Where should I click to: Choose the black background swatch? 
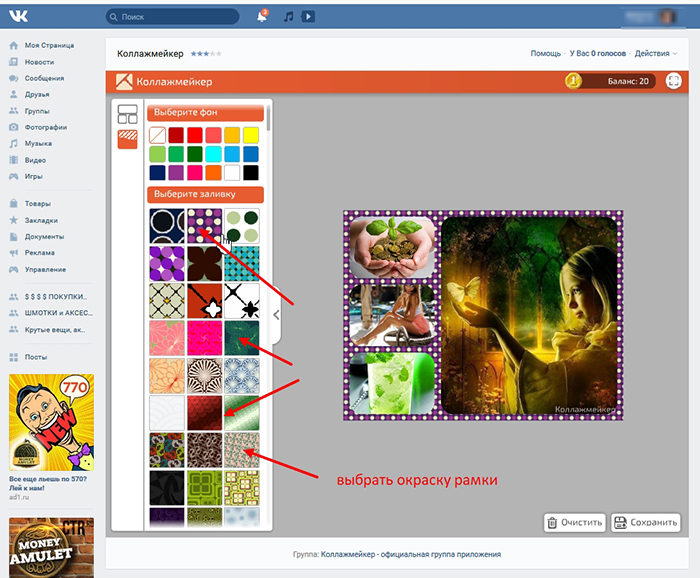coord(250,172)
